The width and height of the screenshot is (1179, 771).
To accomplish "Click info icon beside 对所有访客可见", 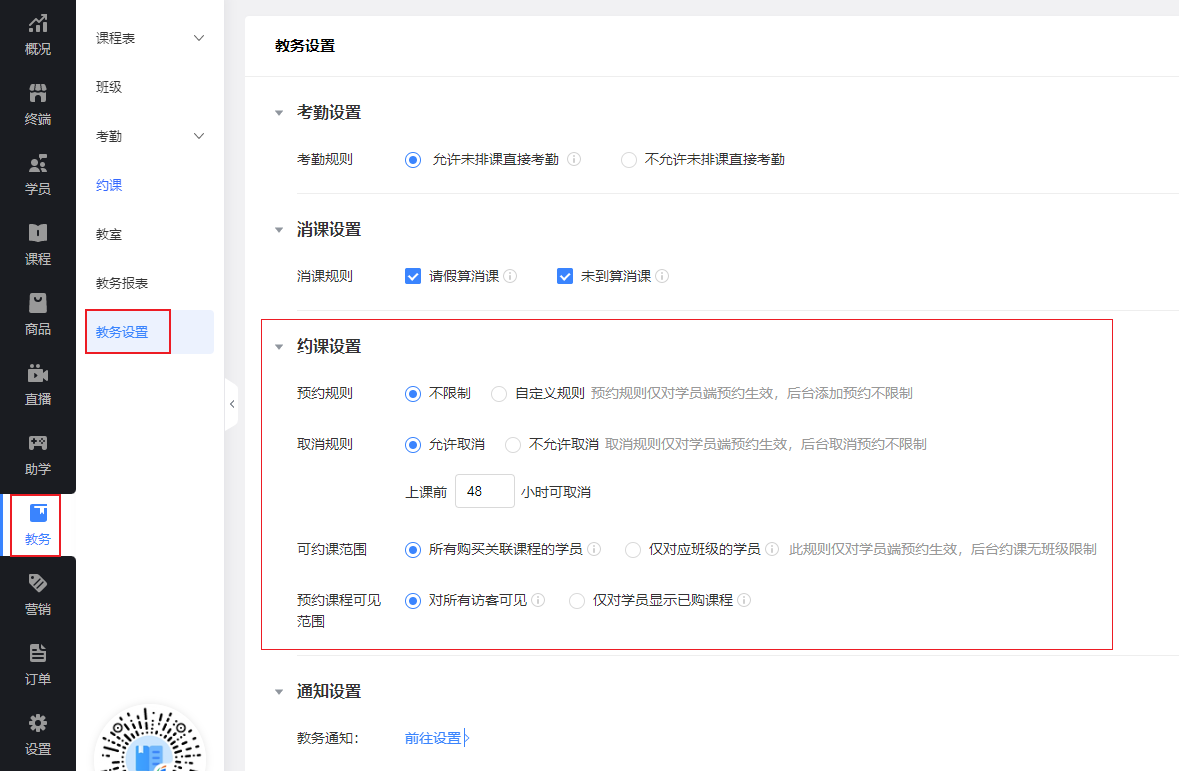I will (x=538, y=600).
